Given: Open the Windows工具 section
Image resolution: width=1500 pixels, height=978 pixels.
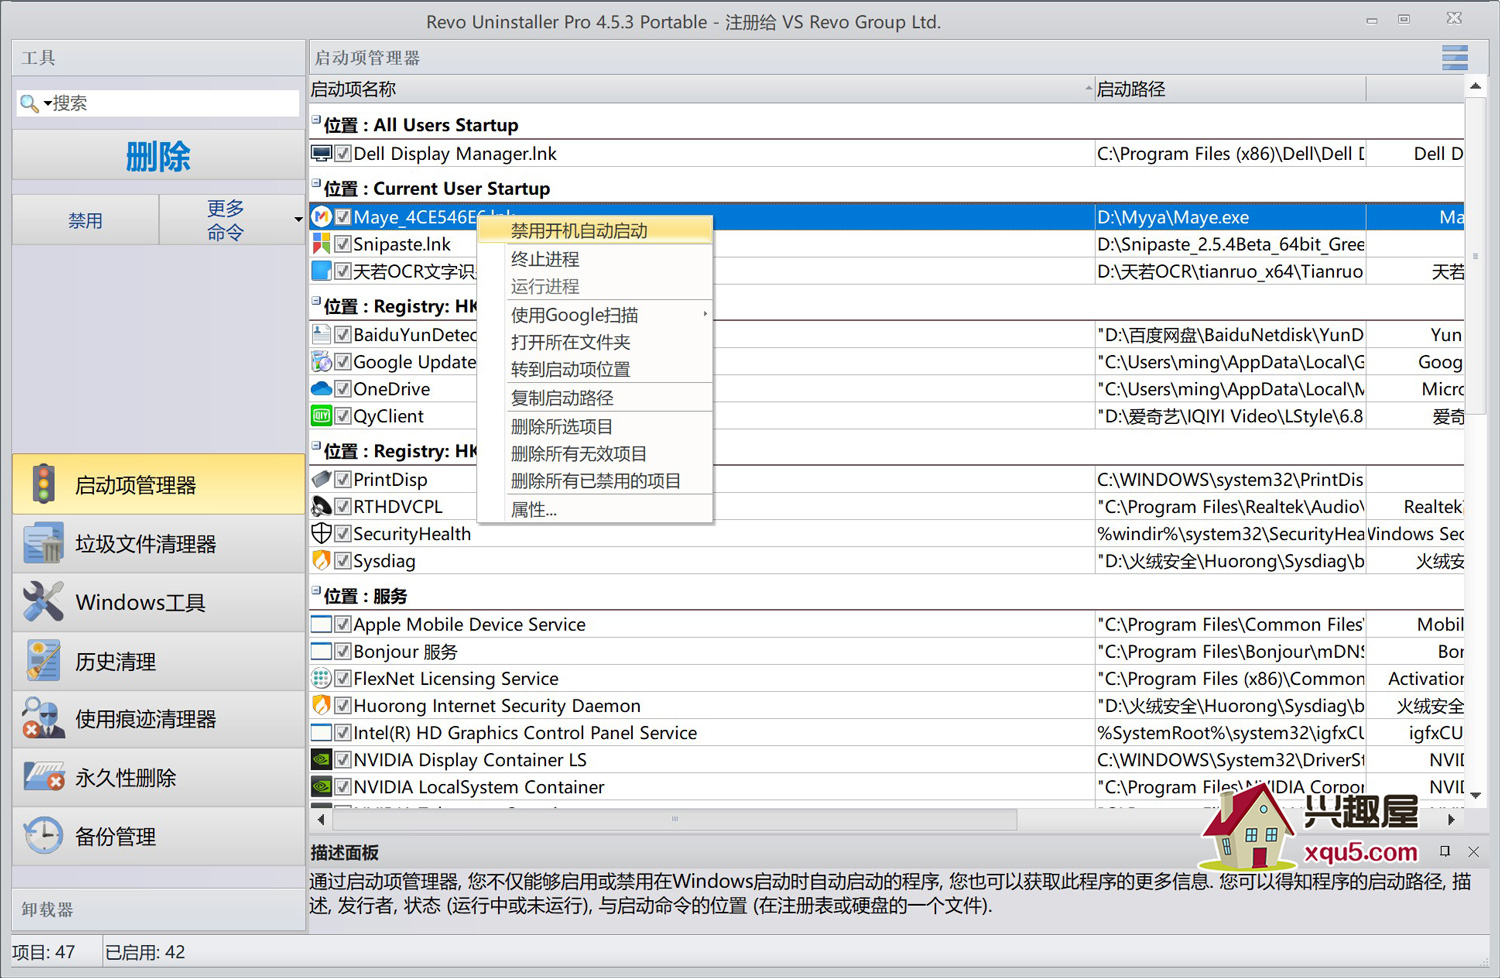Looking at the screenshot, I should (158, 602).
